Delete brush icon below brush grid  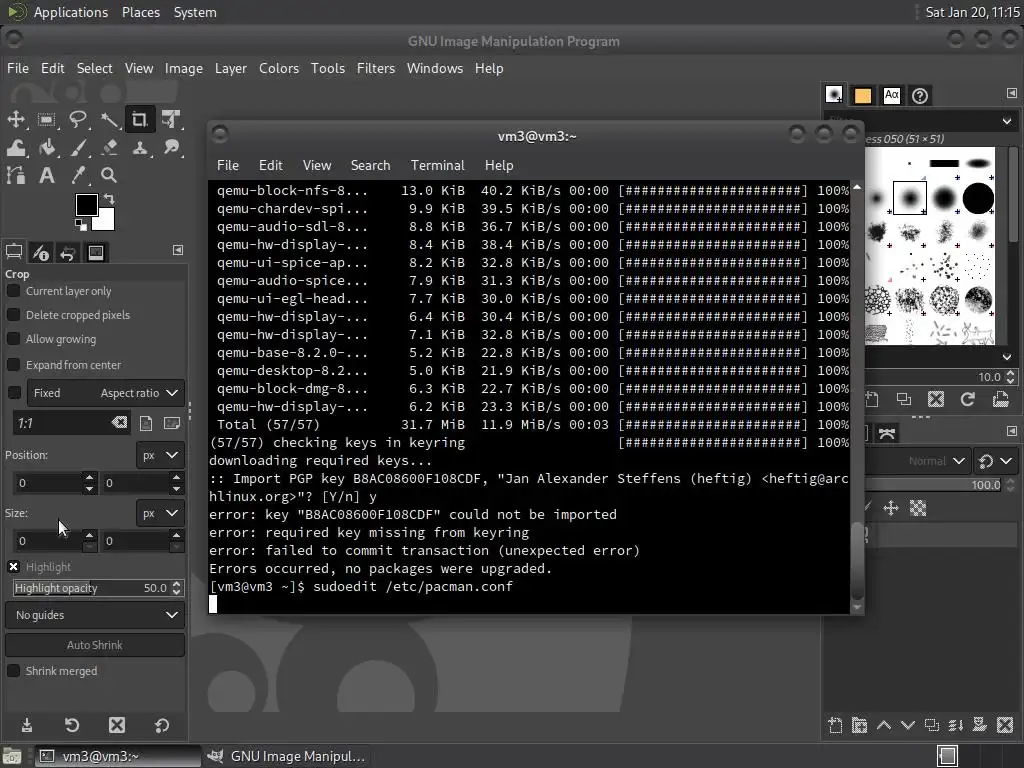click(x=936, y=399)
